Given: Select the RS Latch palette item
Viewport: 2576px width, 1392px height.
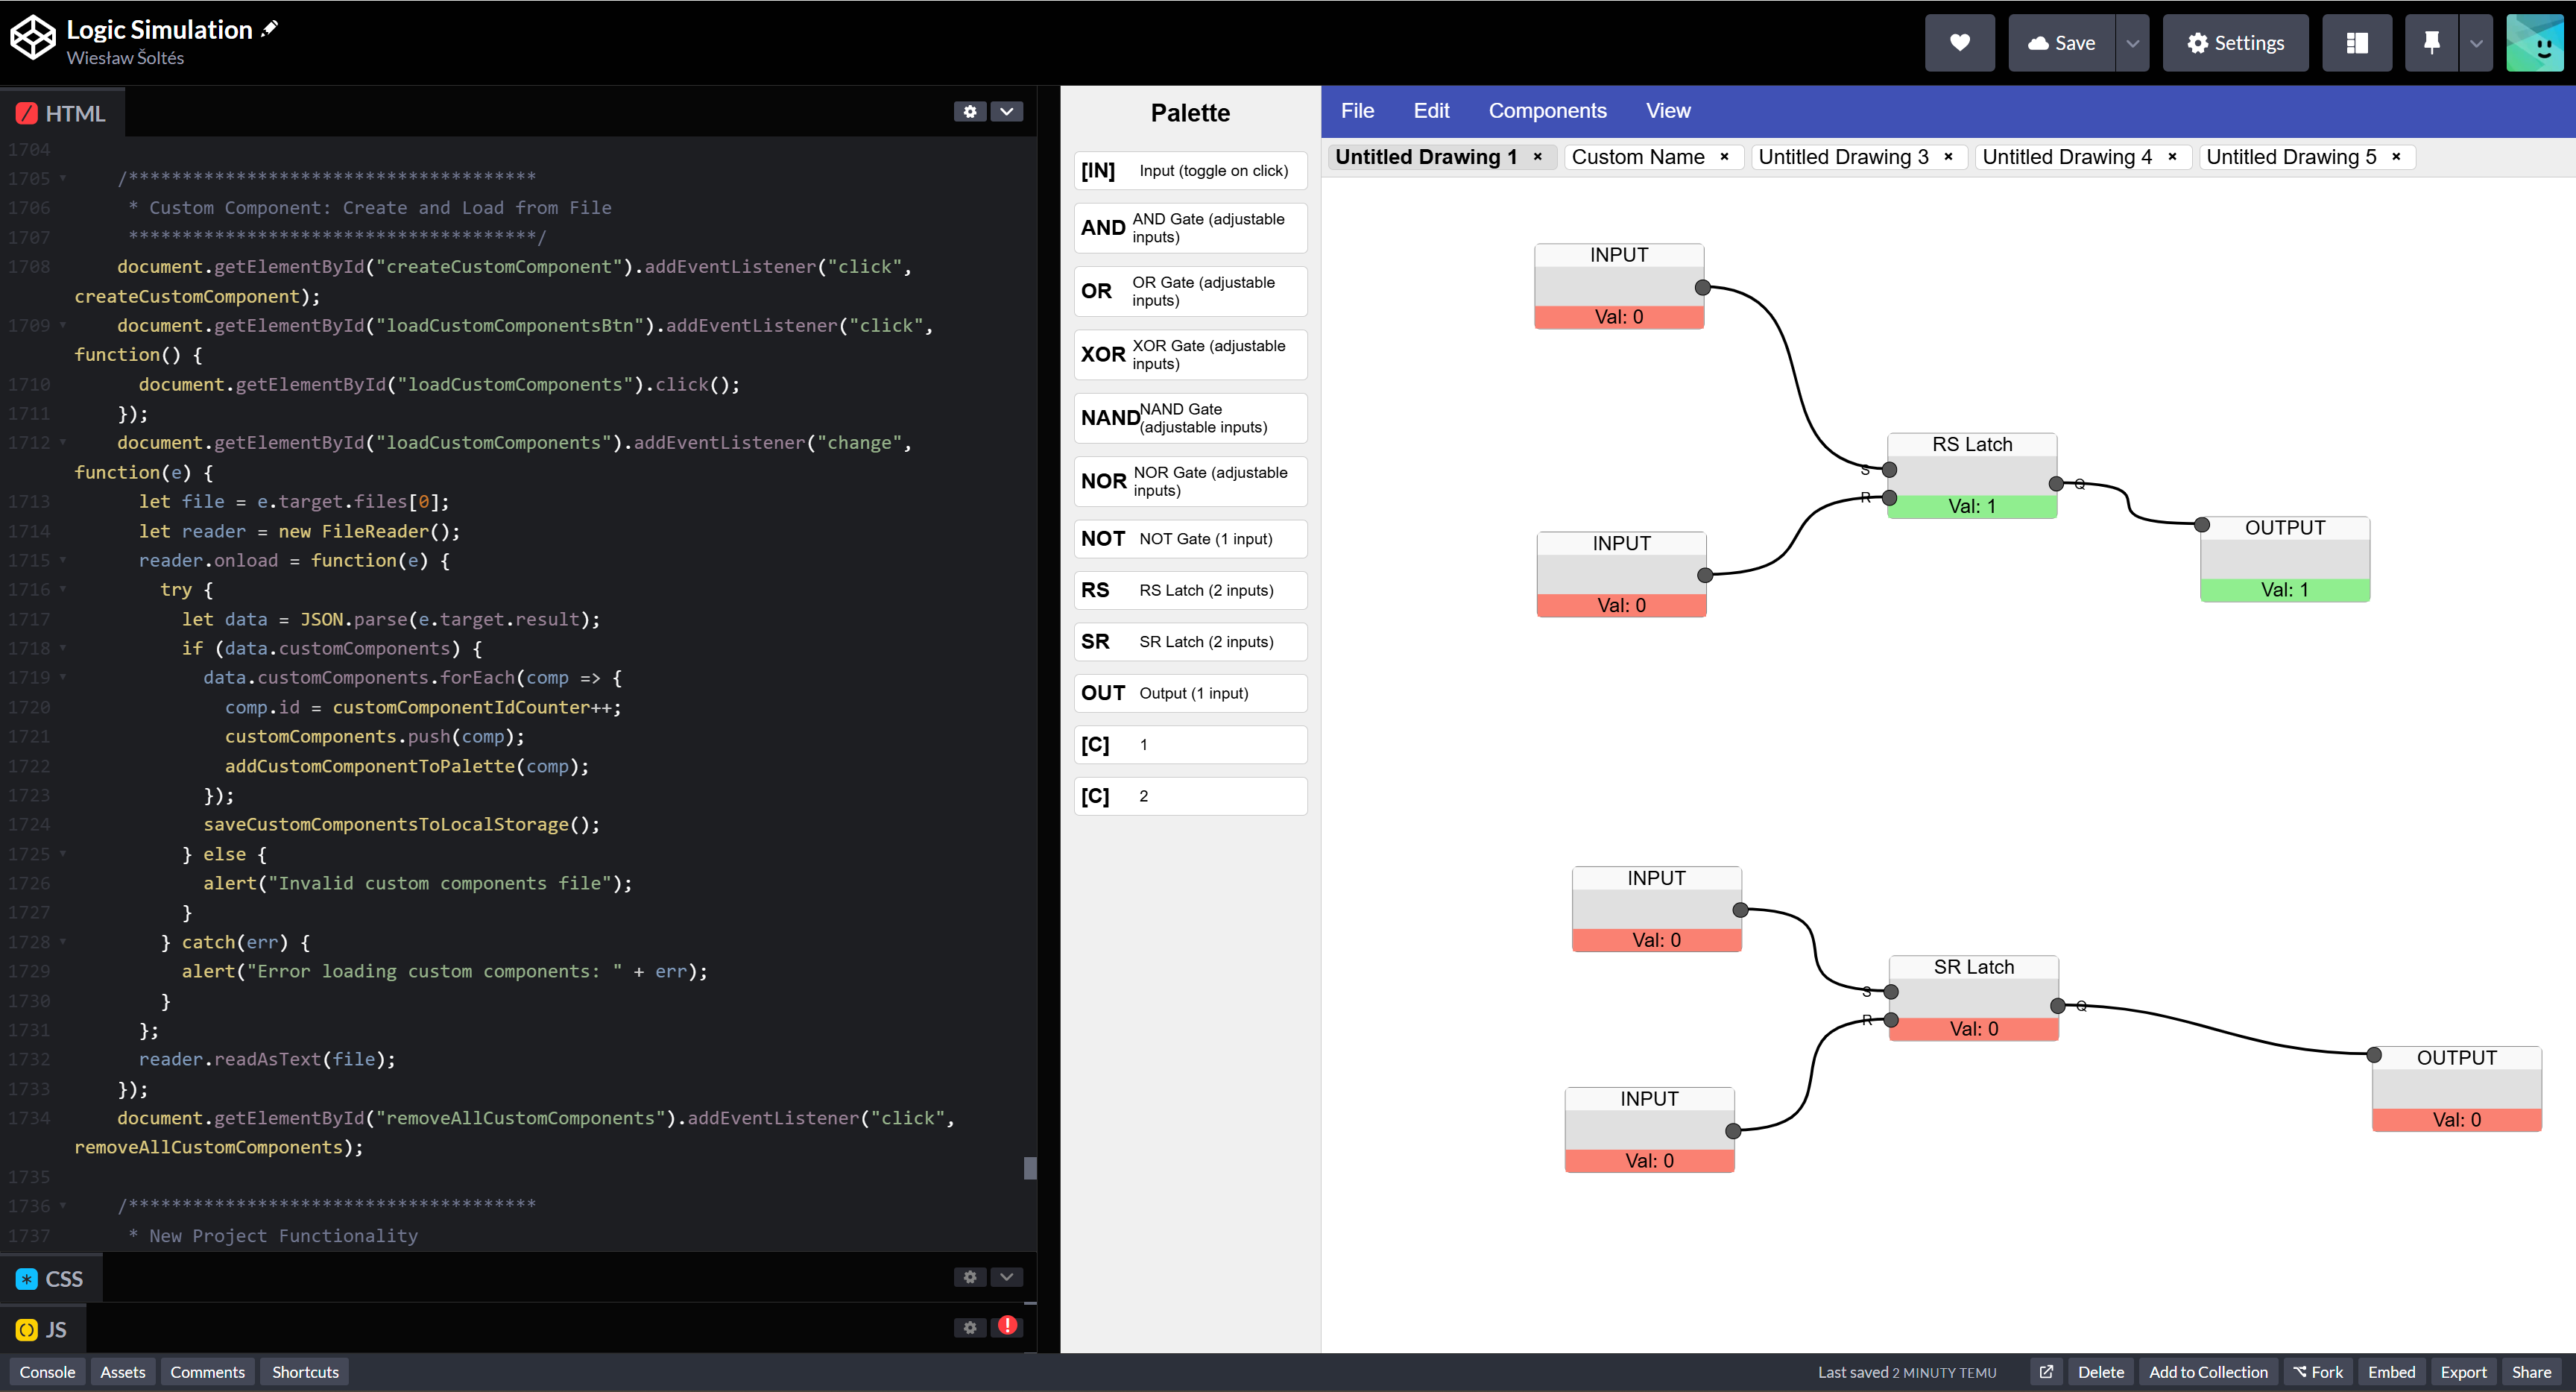Looking at the screenshot, I should click(1190, 590).
